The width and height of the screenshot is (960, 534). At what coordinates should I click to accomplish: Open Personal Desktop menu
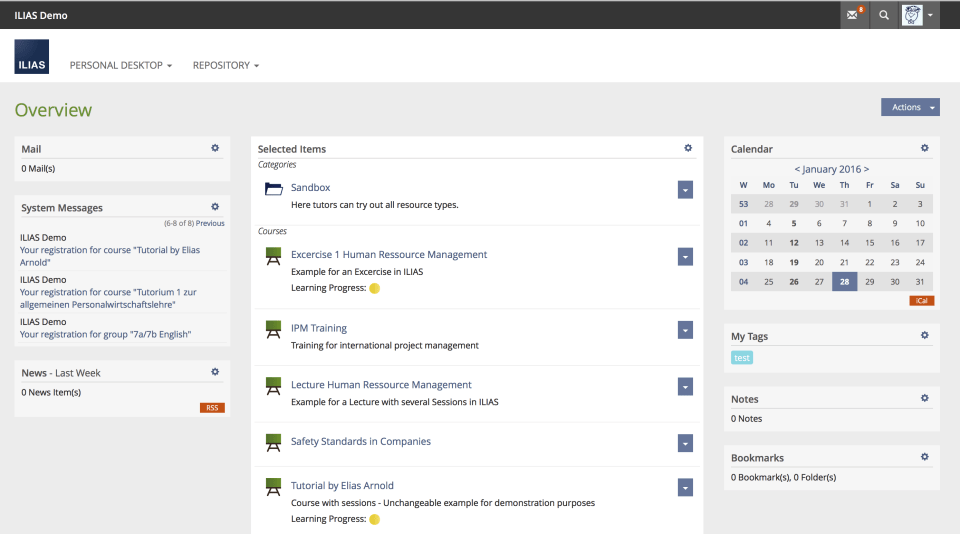[120, 65]
